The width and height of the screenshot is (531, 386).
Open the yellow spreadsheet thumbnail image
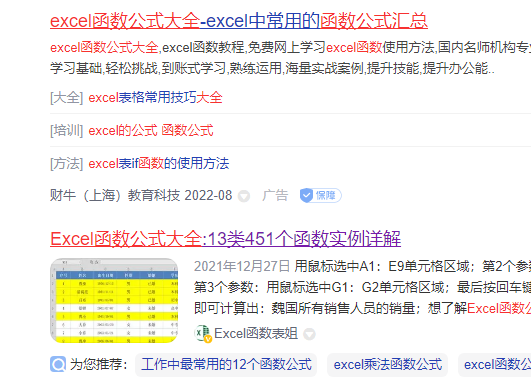pyautogui.click(x=114, y=301)
